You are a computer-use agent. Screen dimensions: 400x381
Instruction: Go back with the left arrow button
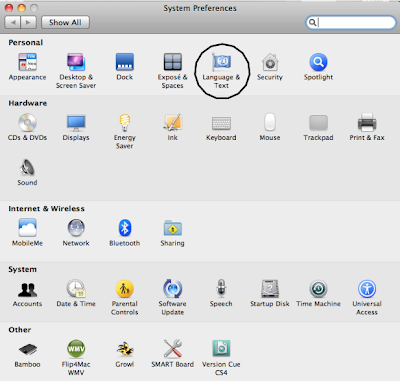click(13, 22)
